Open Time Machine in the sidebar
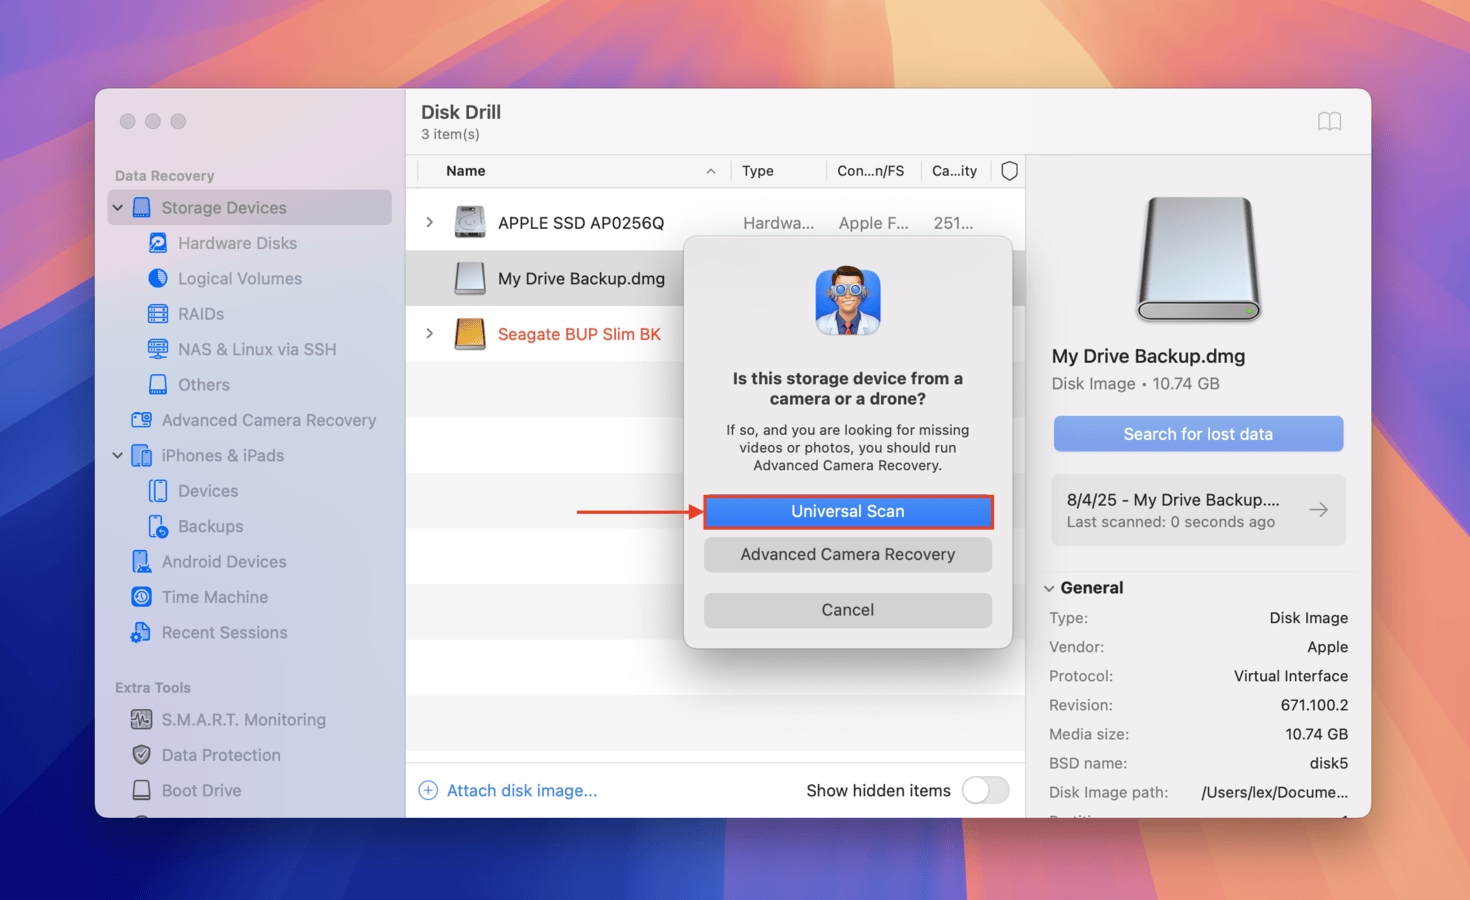This screenshot has width=1470, height=900. point(215,597)
